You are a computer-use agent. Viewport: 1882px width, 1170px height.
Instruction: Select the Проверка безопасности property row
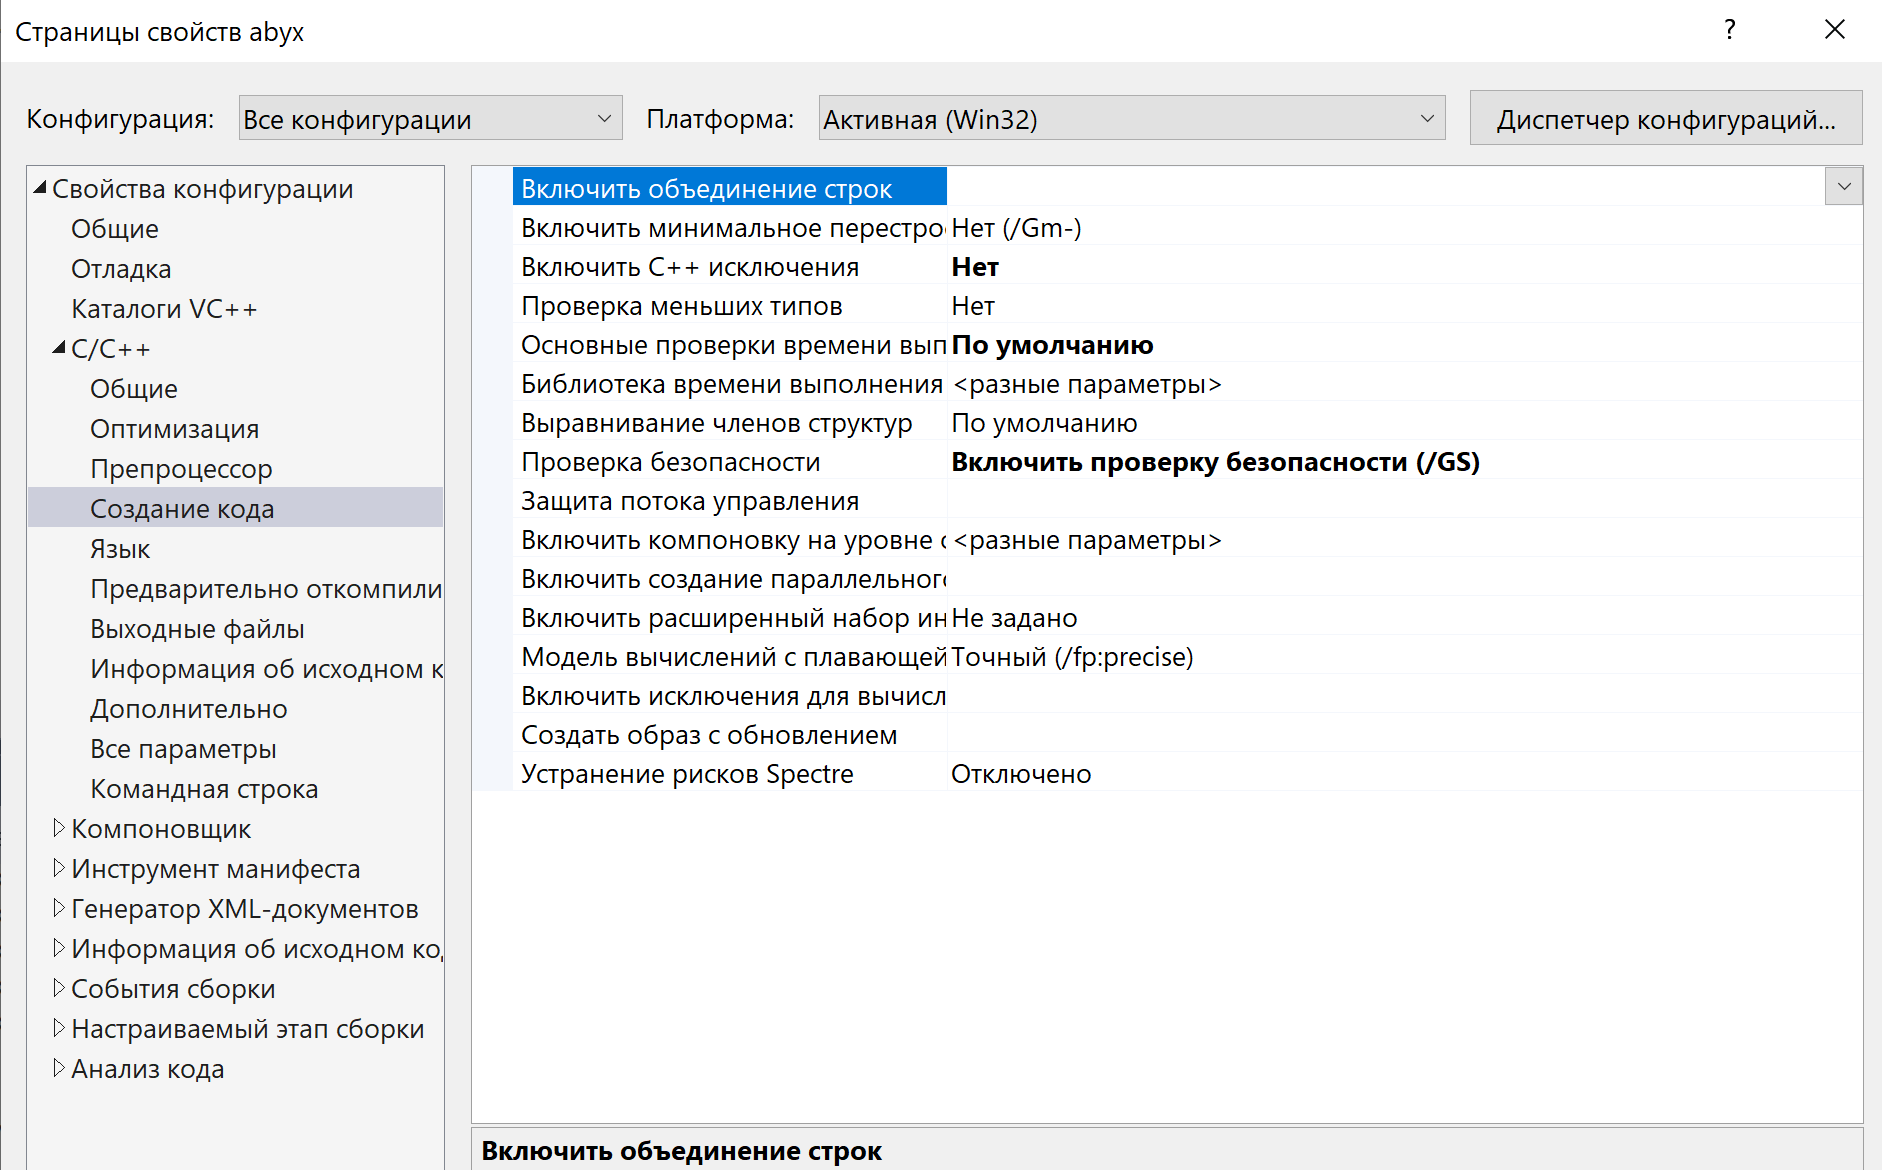(x=670, y=462)
